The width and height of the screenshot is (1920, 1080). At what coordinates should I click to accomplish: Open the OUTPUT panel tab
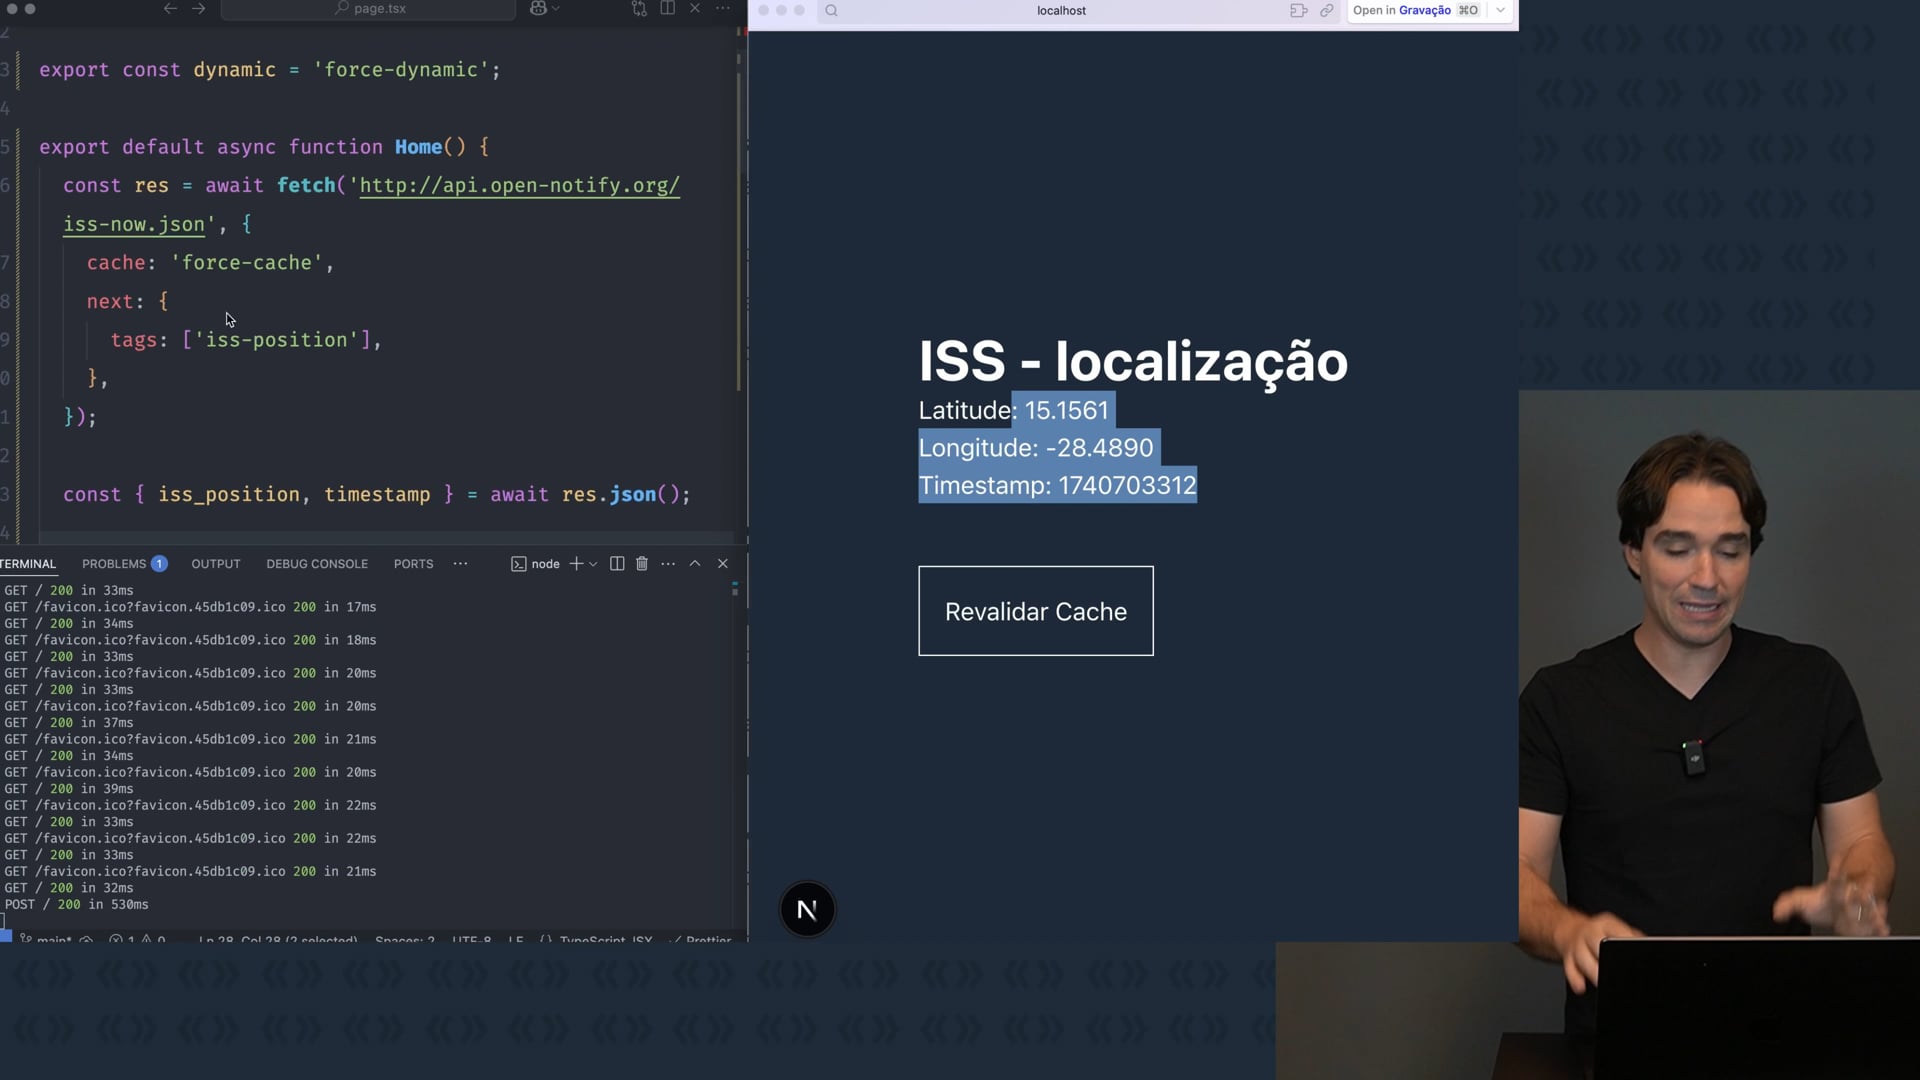tap(216, 564)
